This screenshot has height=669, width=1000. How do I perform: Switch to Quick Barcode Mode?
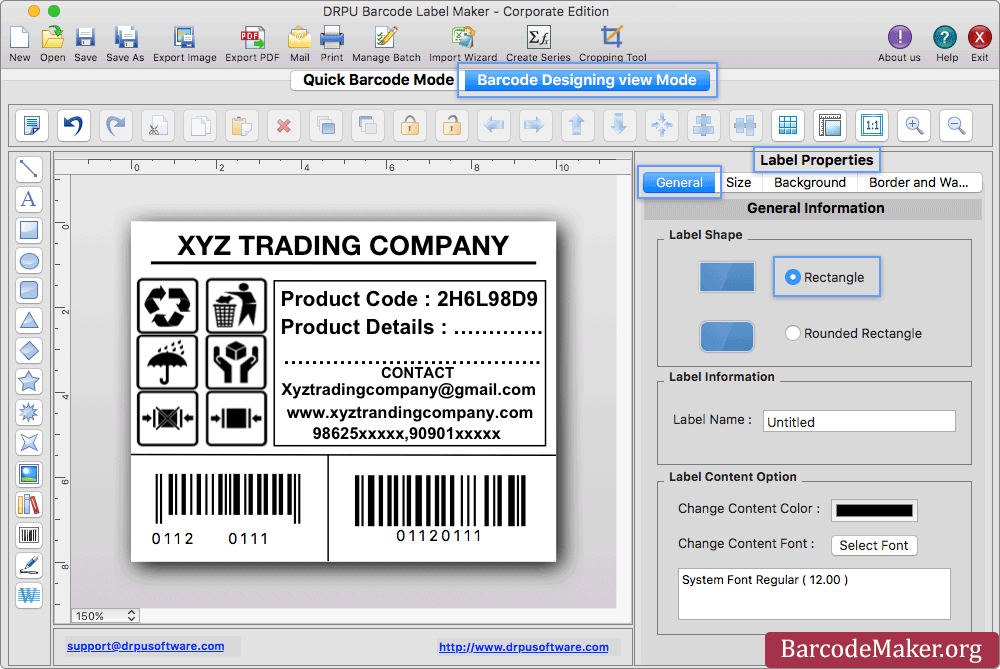click(378, 80)
